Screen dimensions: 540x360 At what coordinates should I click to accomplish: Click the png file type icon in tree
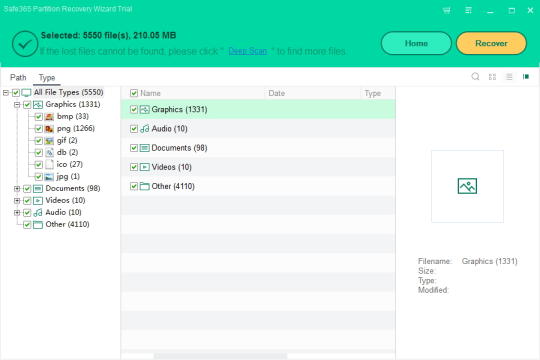50,129
